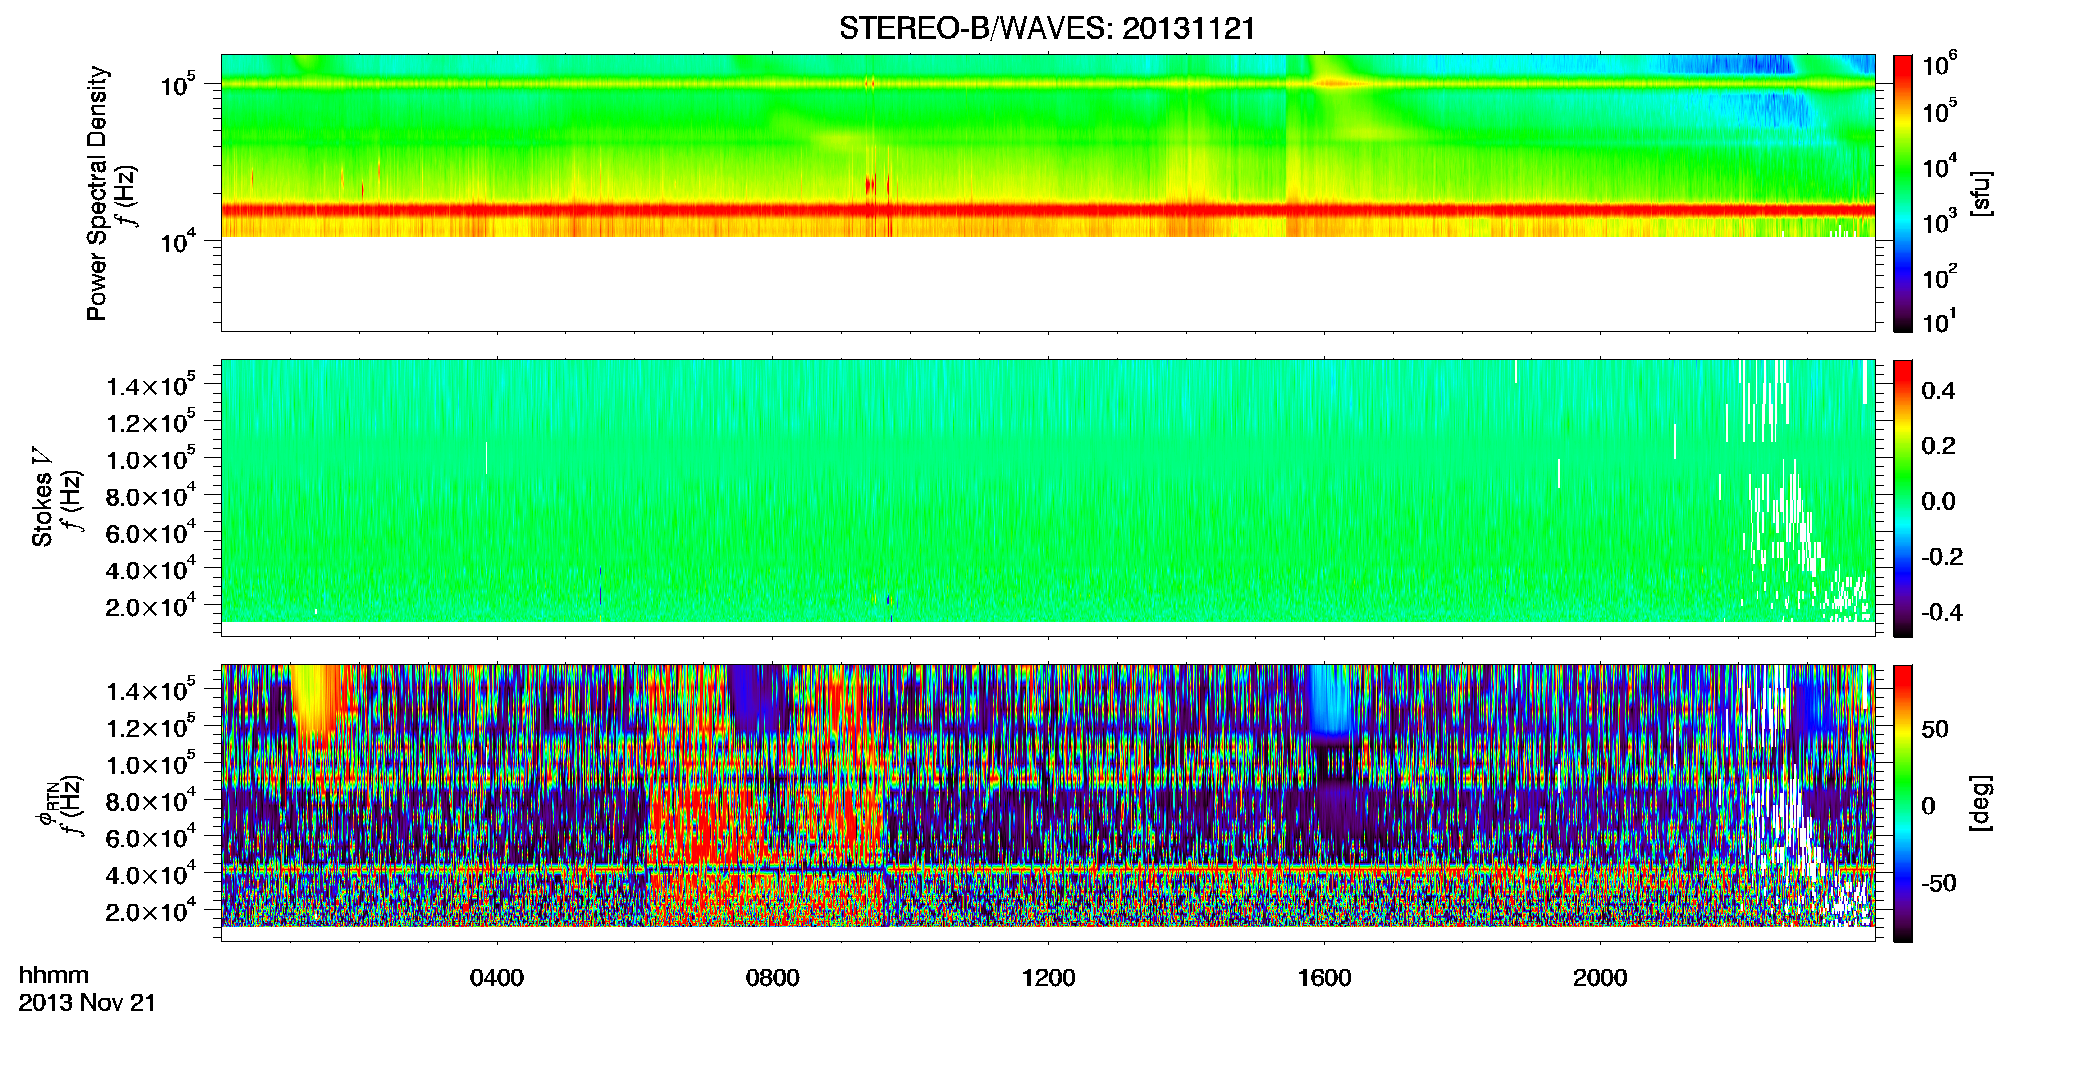Click the Stokes V axis title

pyautogui.click(x=42, y=498)
